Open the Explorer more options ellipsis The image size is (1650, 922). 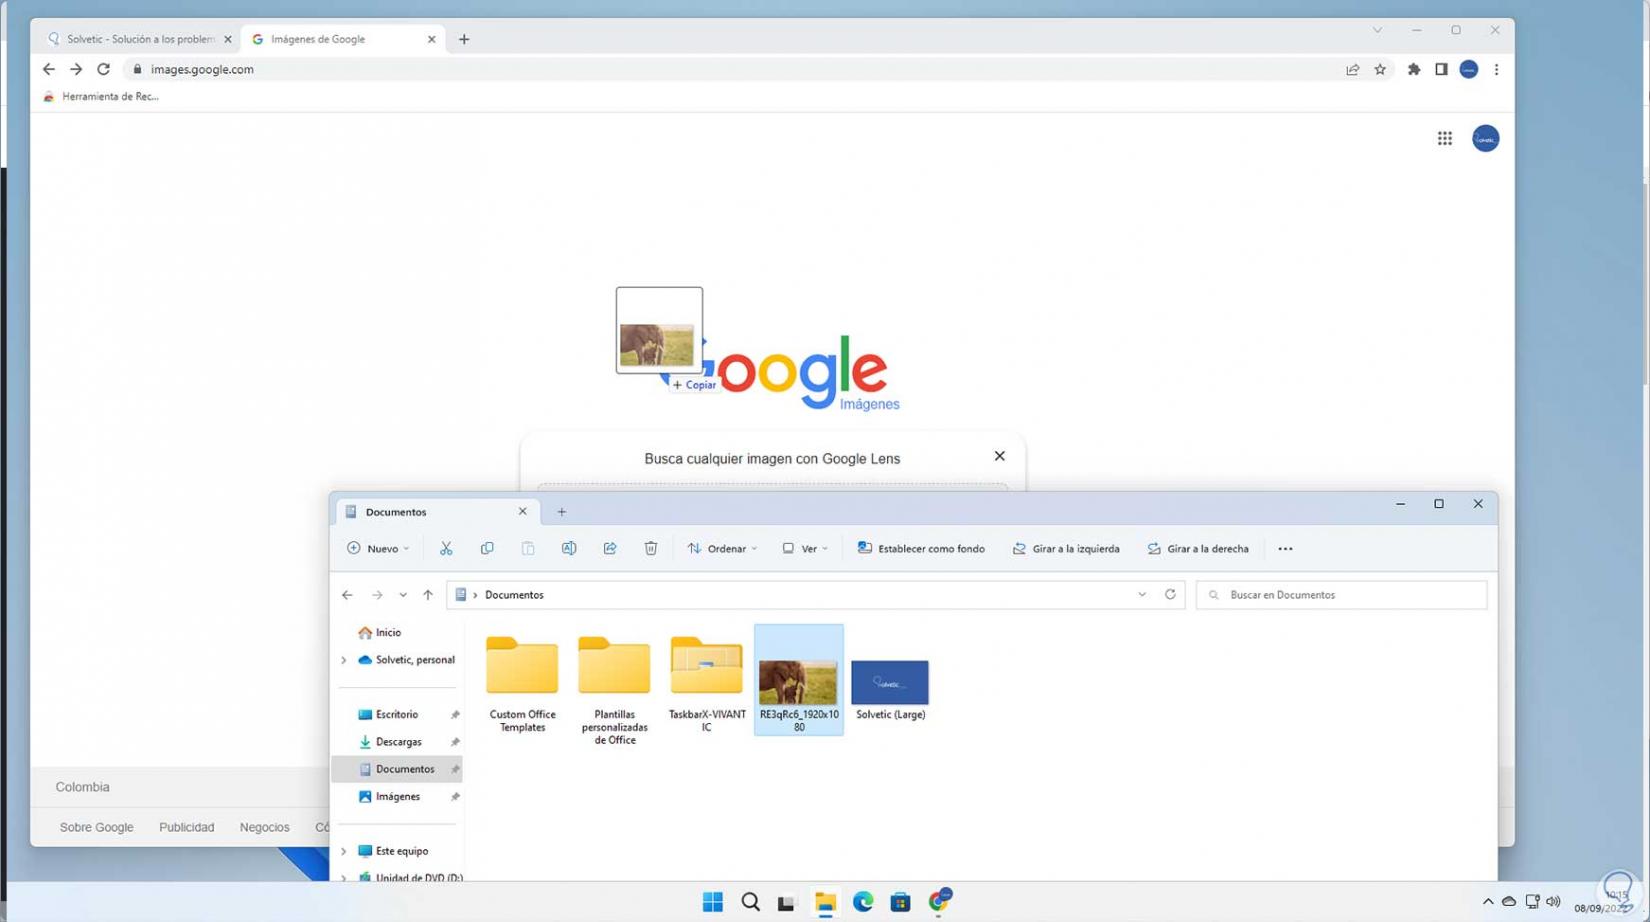[1285, 548]
